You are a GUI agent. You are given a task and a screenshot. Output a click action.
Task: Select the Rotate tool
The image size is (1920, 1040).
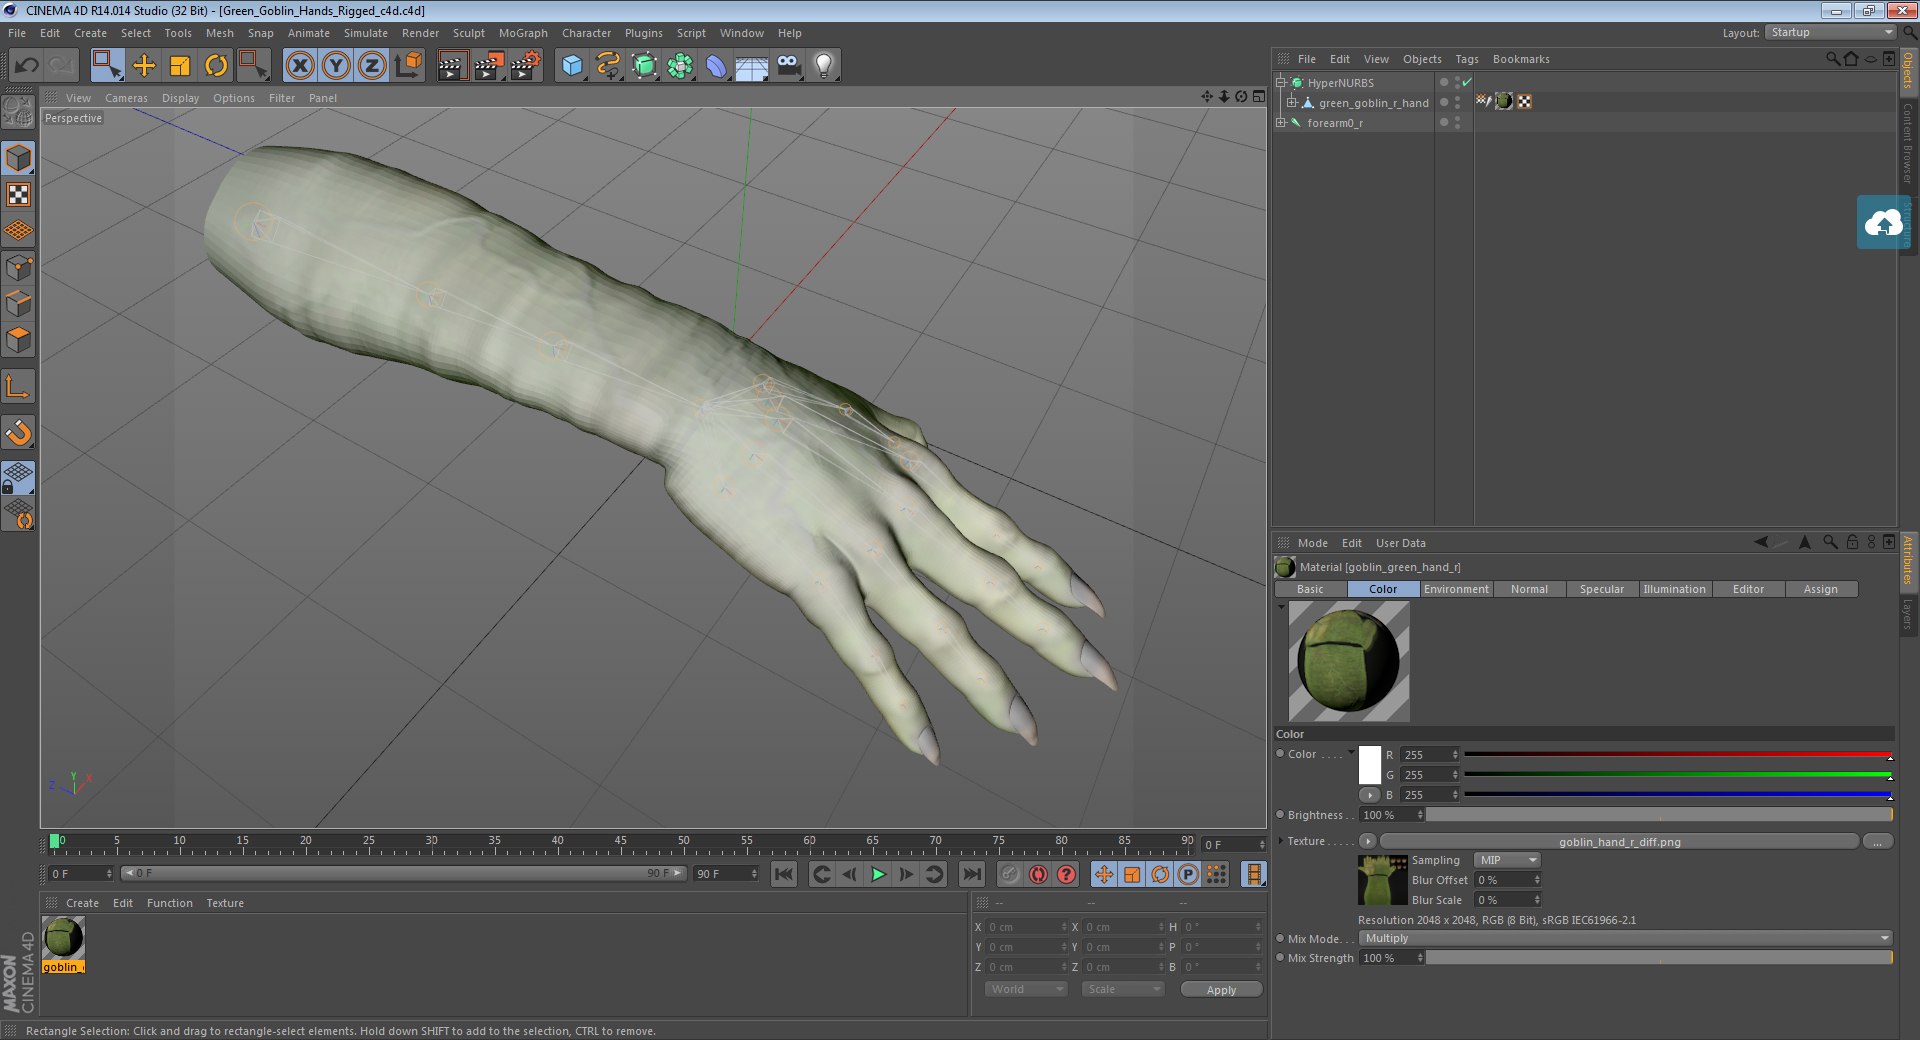coord(216,66)
